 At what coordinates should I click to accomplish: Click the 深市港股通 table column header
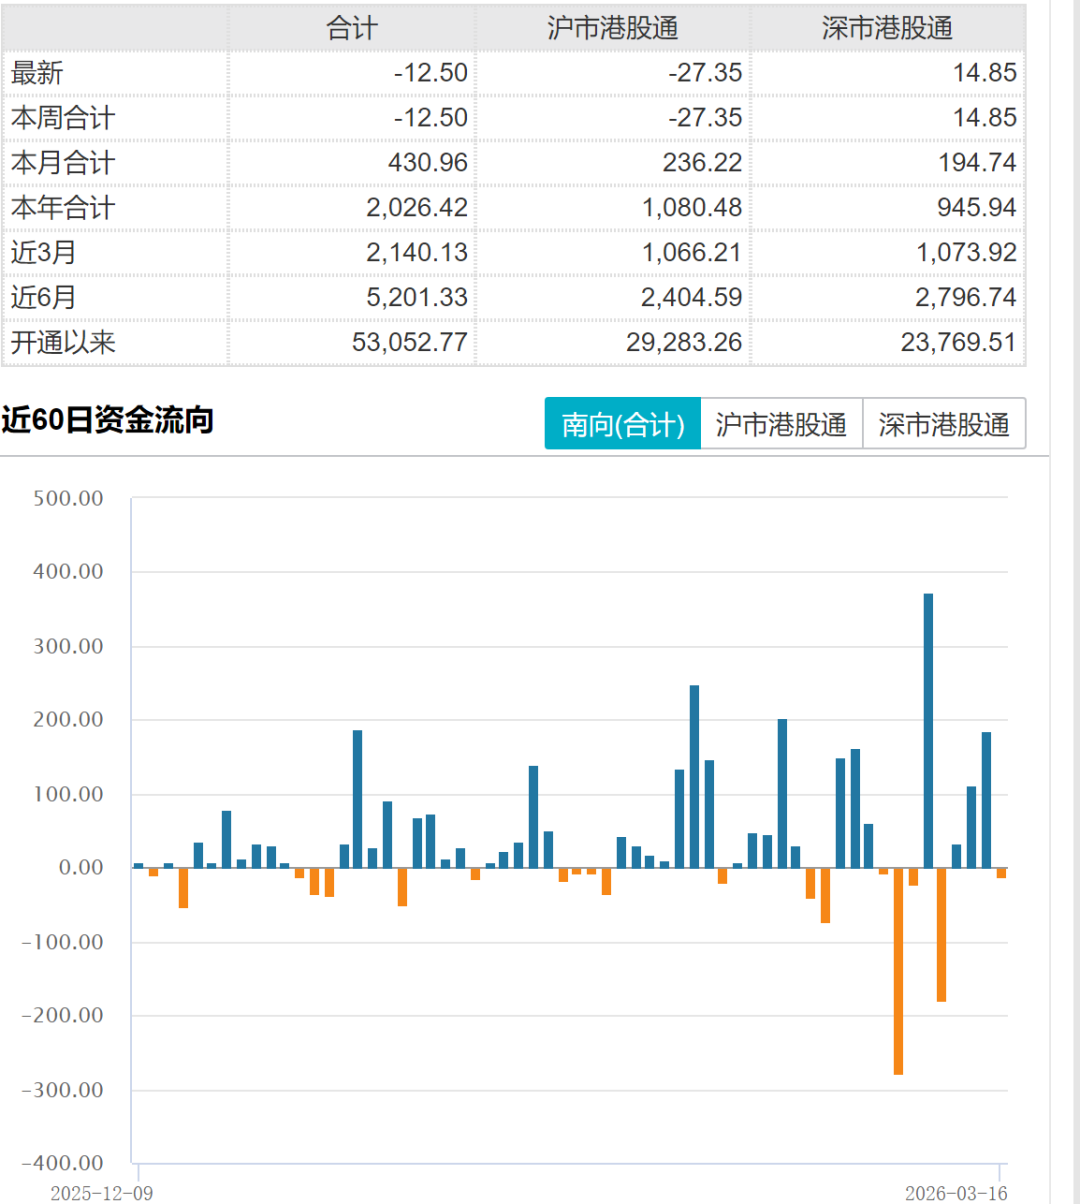(x=888, y=28)
